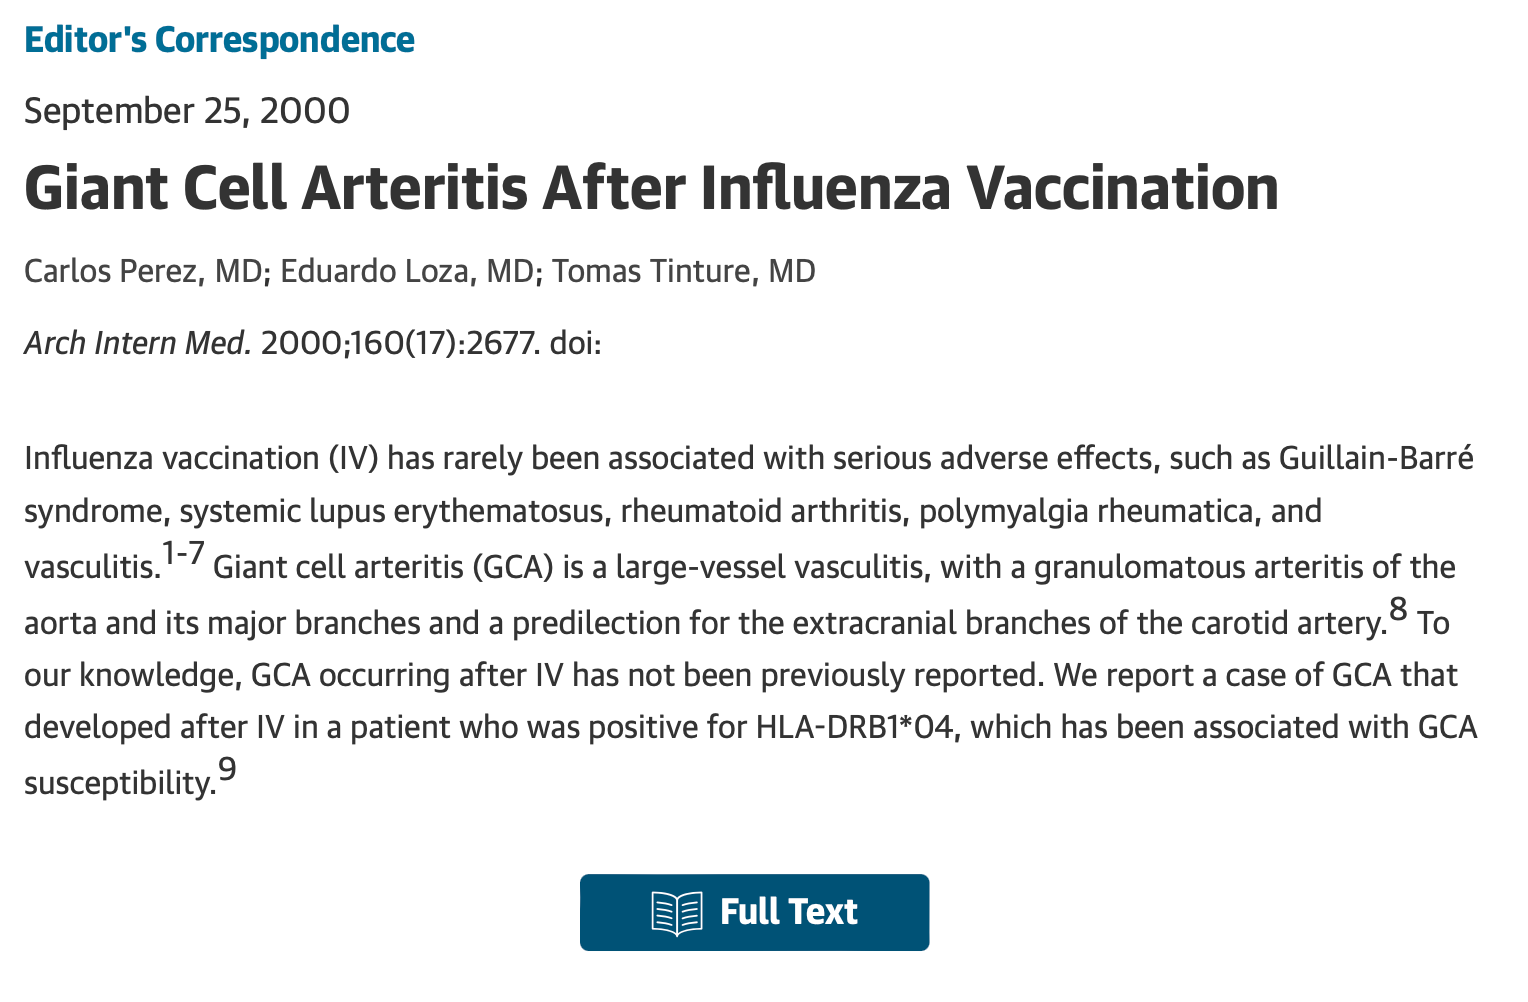Screen dimensions: 1528x1002
Task: Click the phrase polymyalgia rheumatica
Action: point(1089,511)
